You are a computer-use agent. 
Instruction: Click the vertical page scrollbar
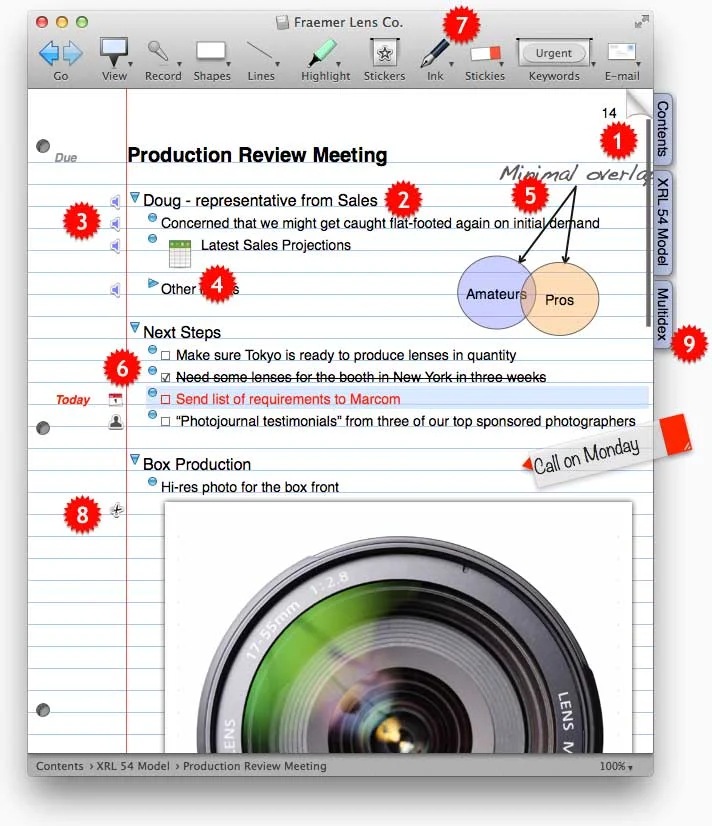click(648, 223)
